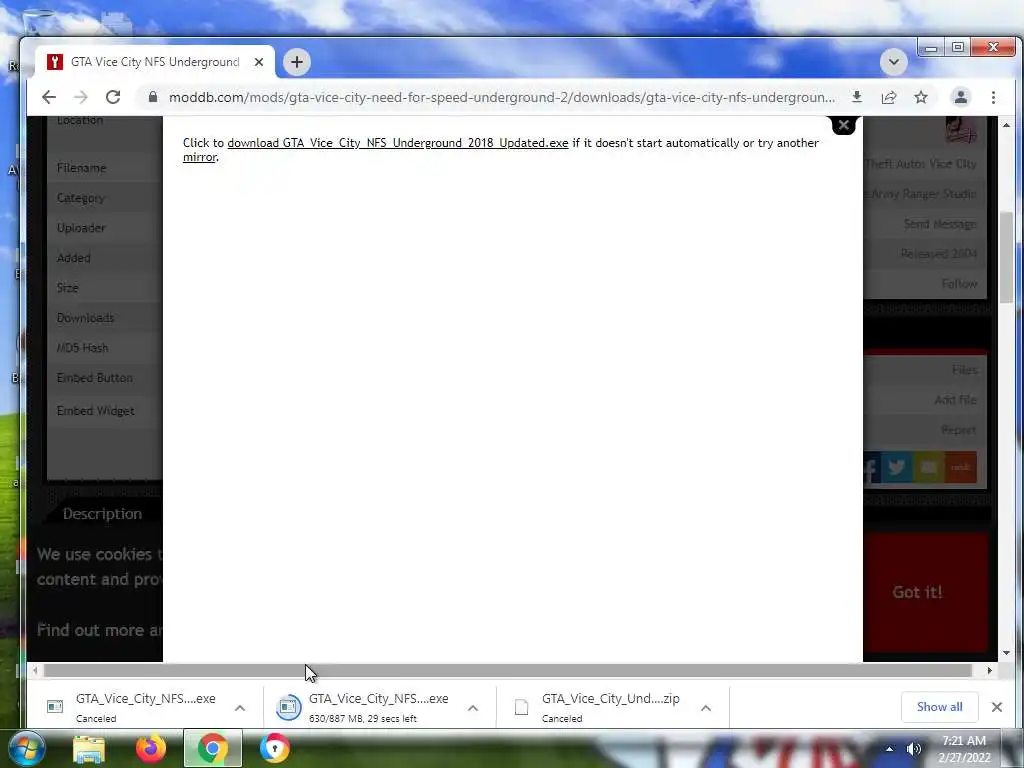The height and width of the screenshot is (768, 1024).
Task: Close the download popup overlay
Action: coord(844,125)
